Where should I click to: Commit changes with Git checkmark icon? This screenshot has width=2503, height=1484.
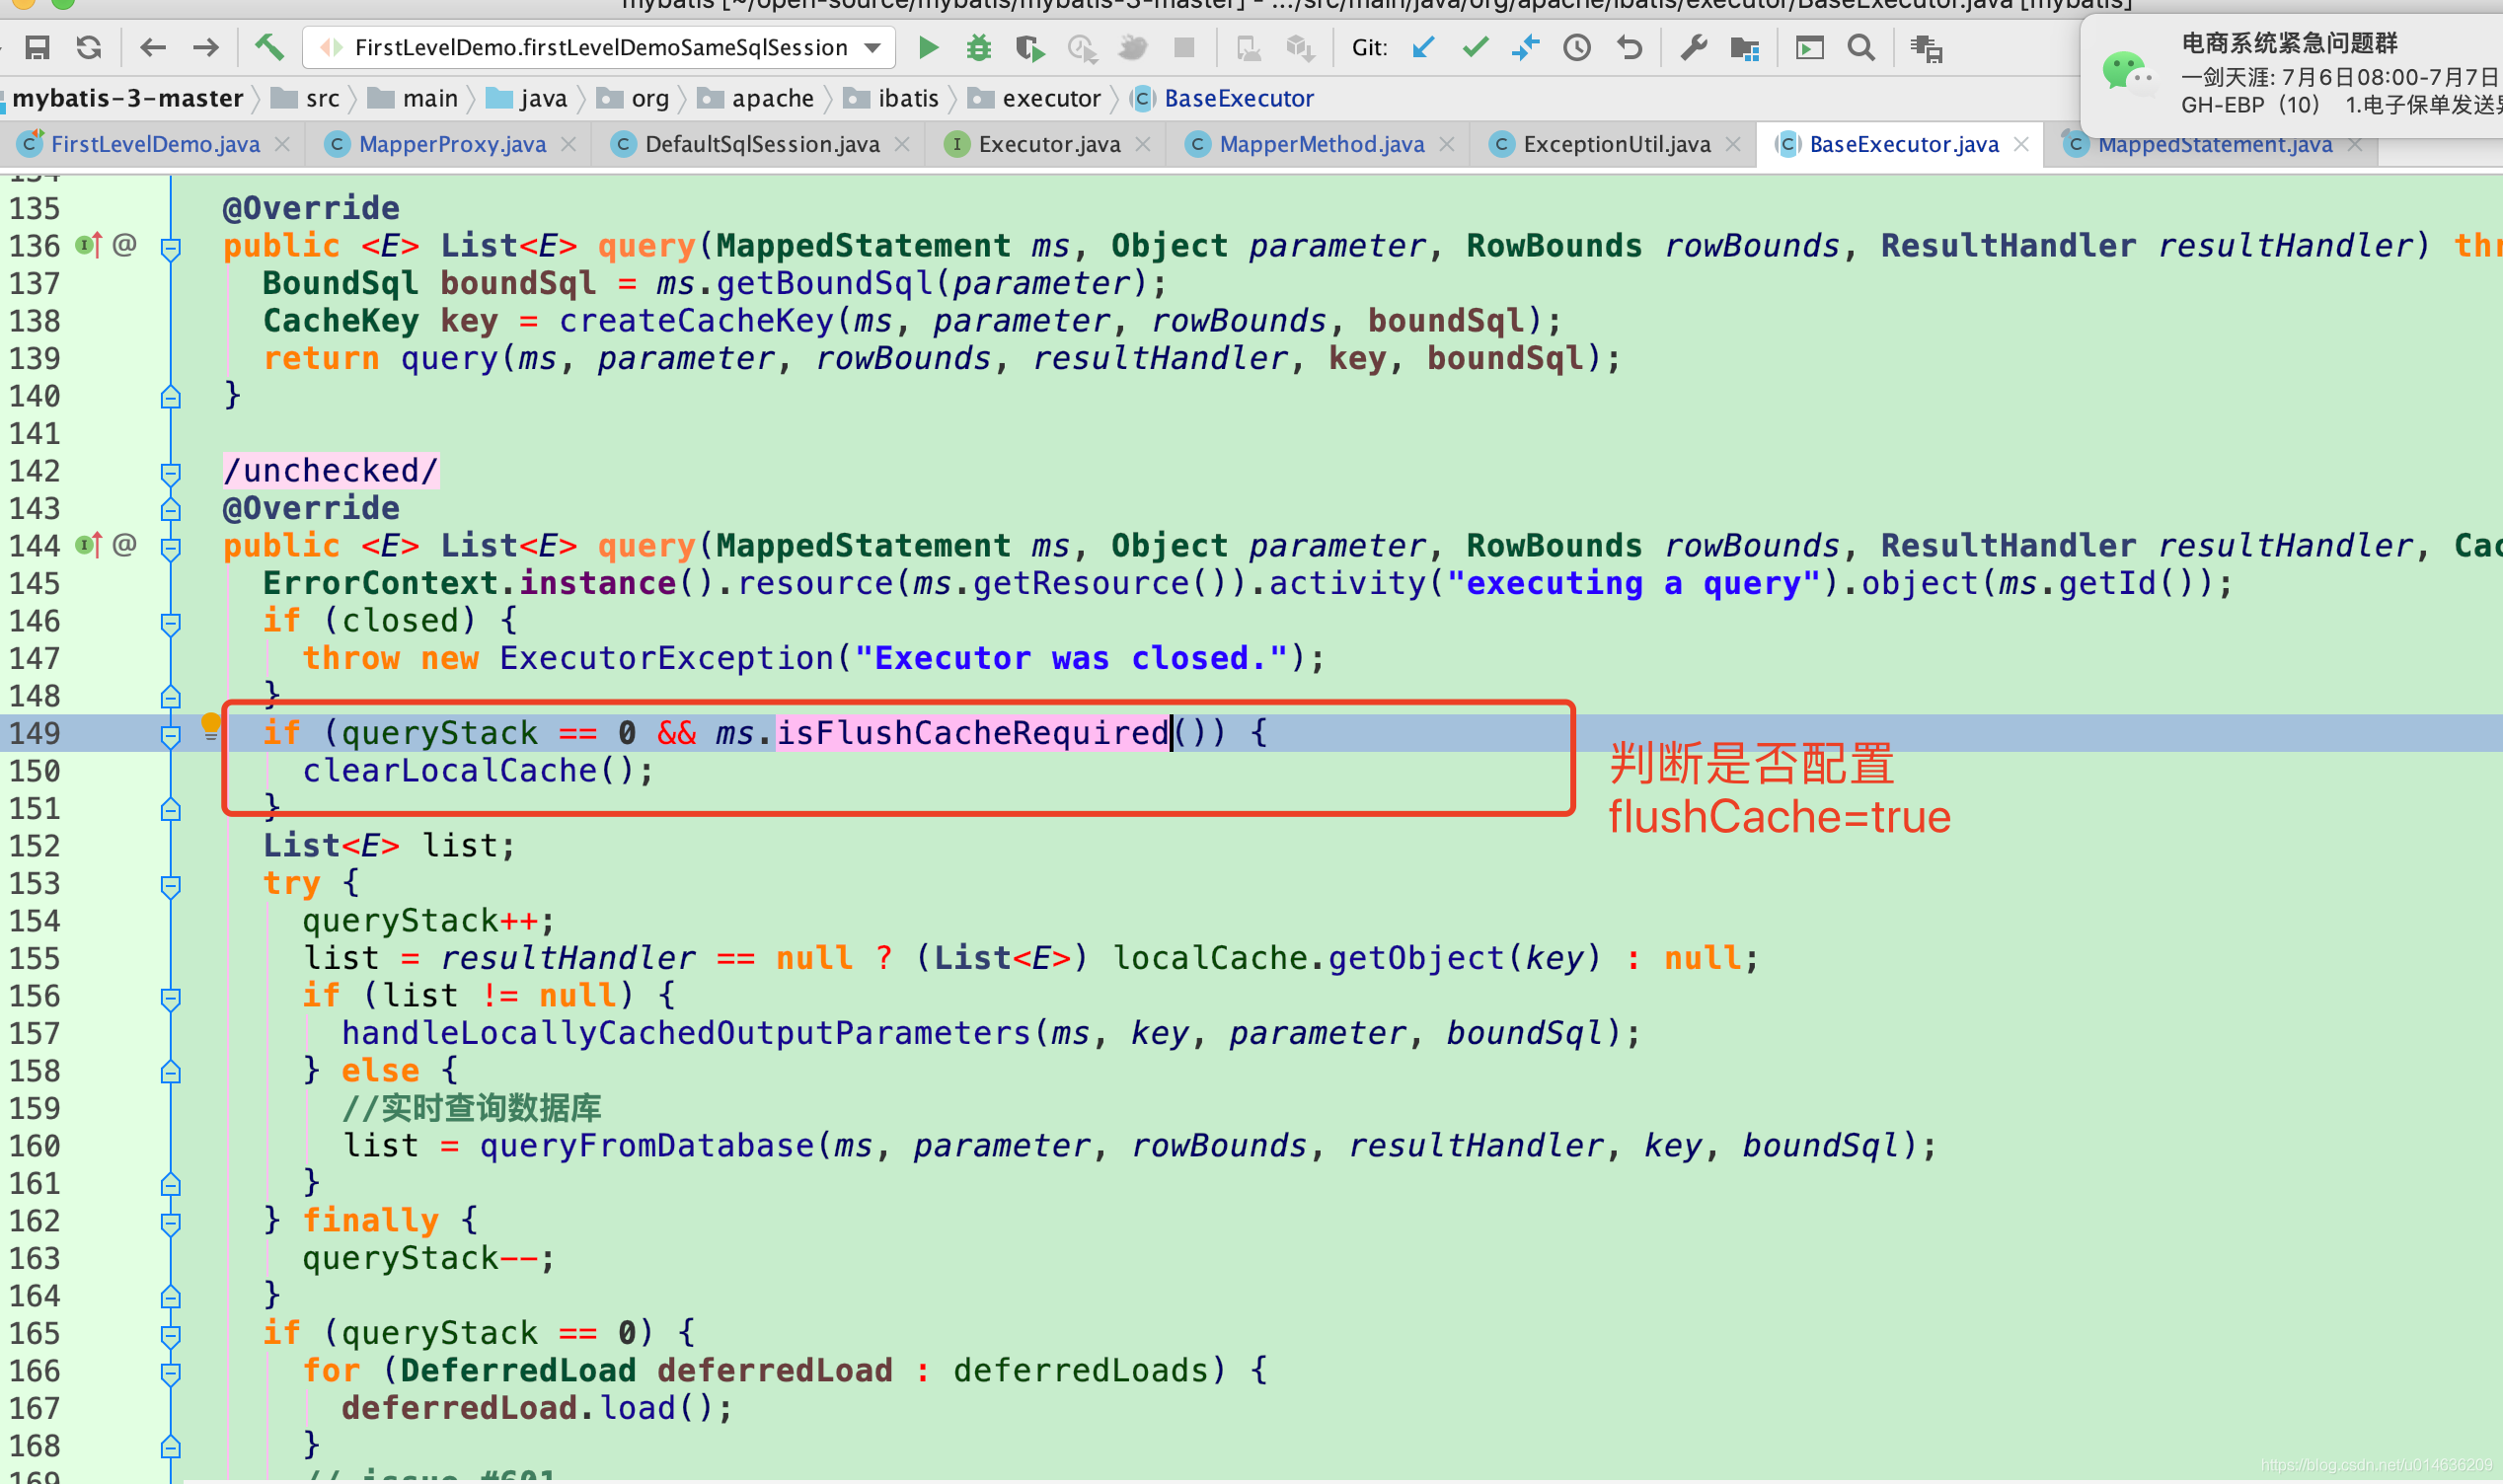[x=1475, y=47]
